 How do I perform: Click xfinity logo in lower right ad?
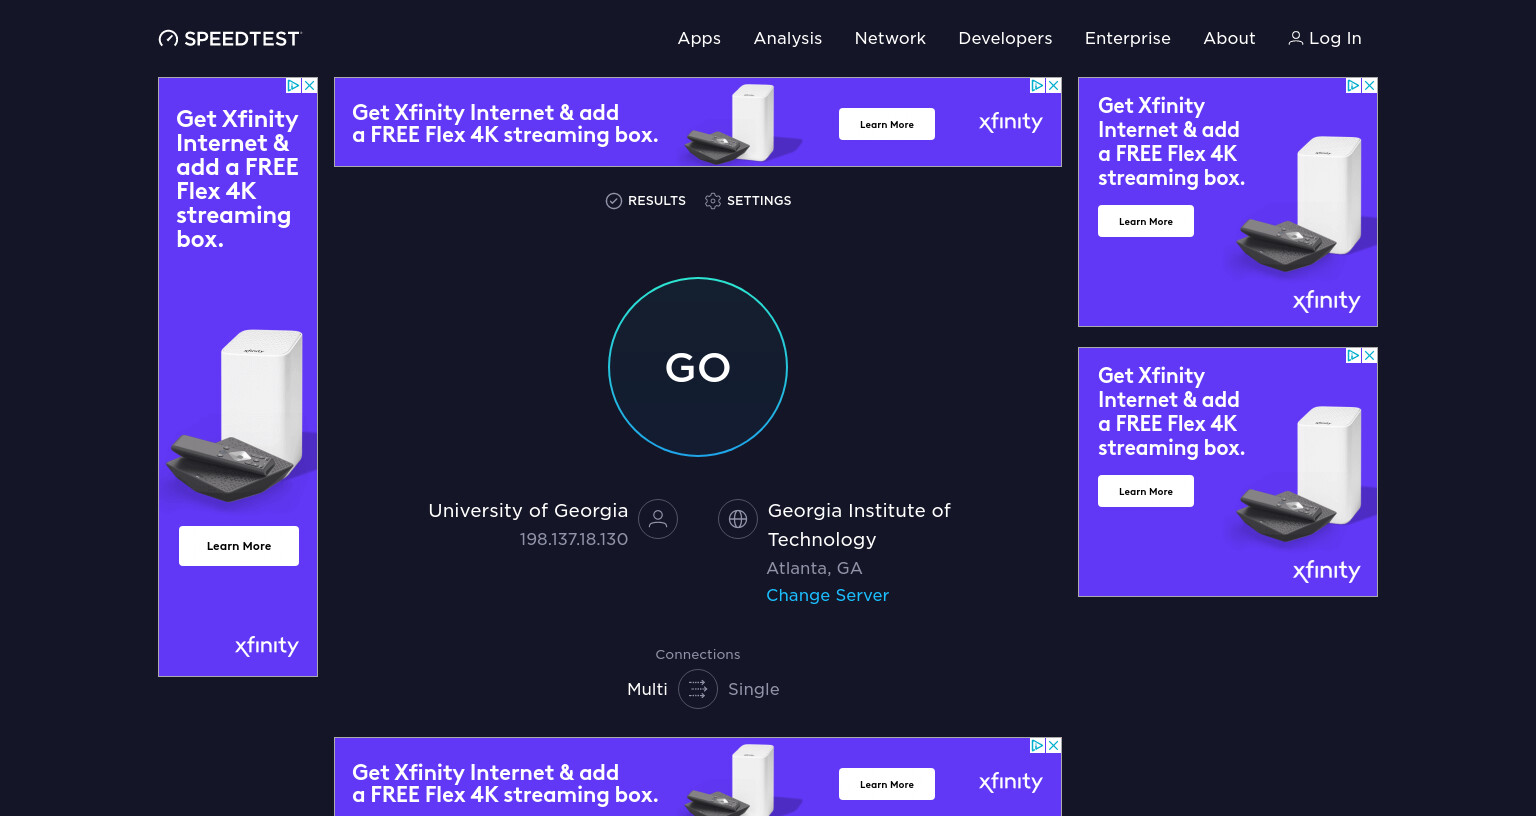click(x=1326, y=571)
